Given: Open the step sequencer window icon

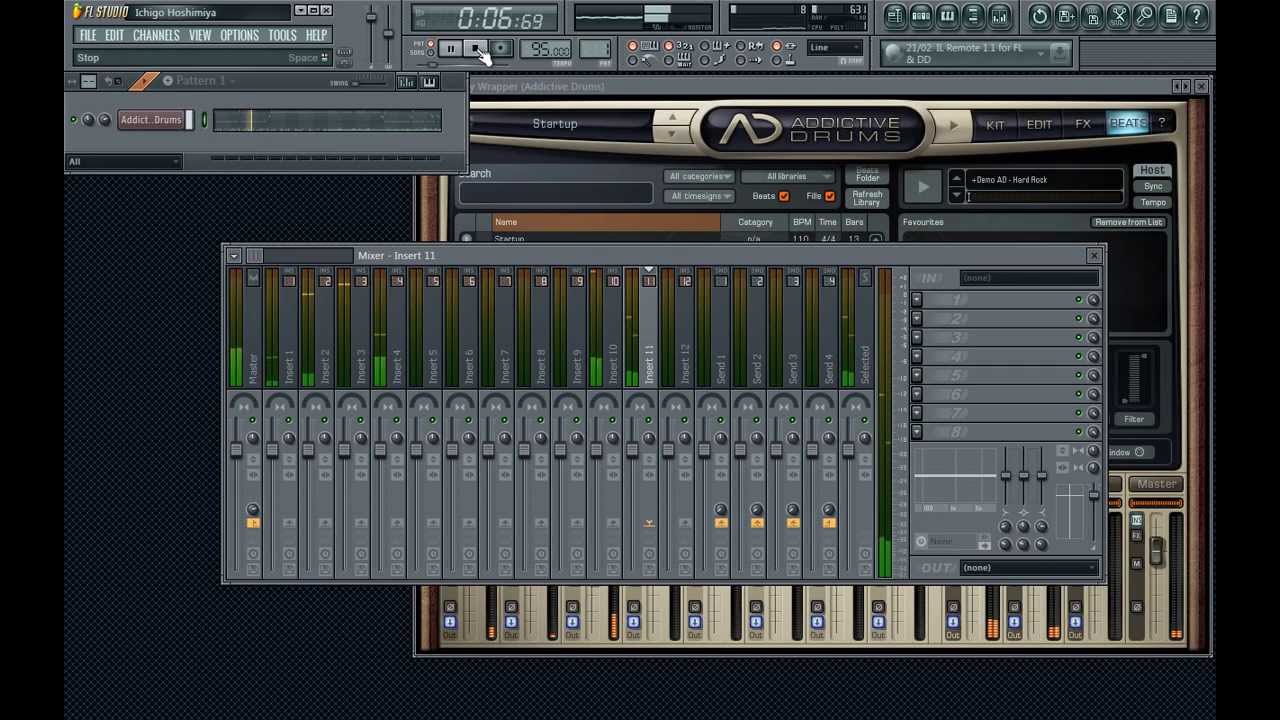Looking at the screenshot, I should pyautogui.click(x=921, y=16).
